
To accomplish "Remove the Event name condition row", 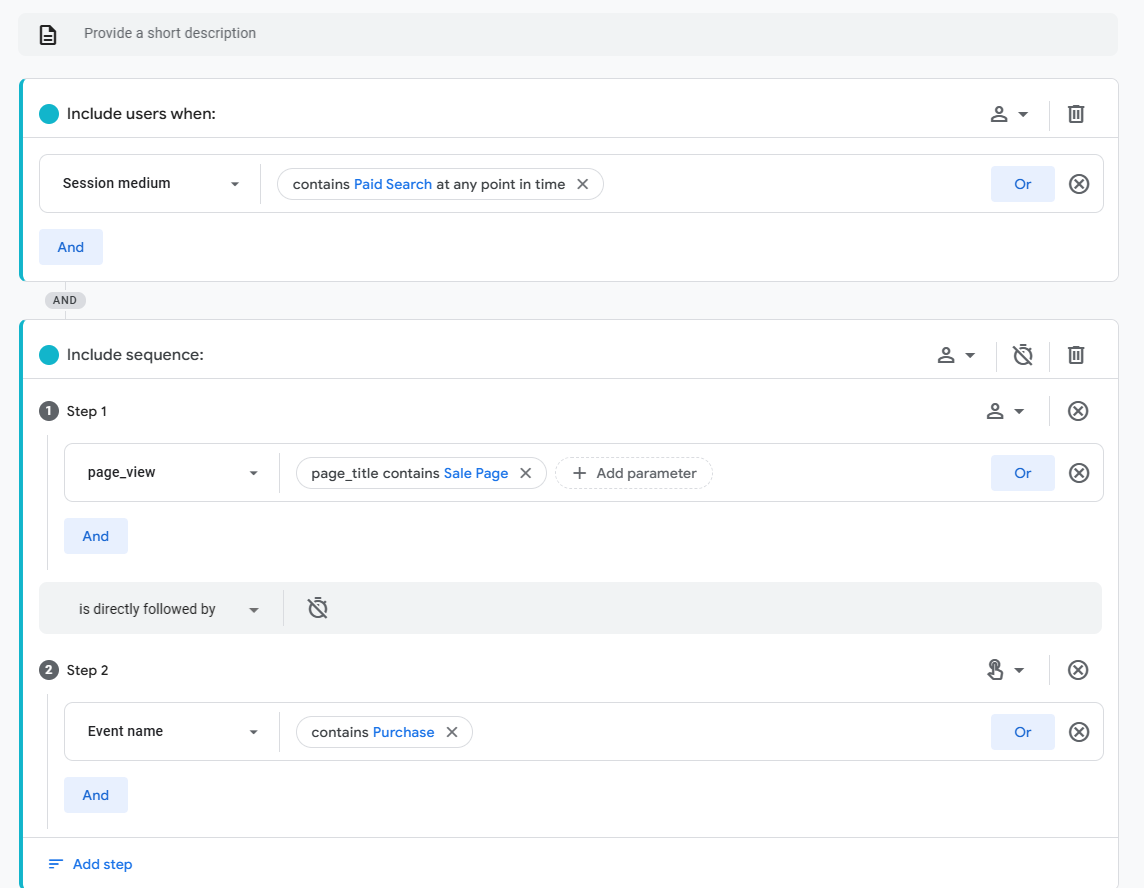I will [x=1079, y=732].
